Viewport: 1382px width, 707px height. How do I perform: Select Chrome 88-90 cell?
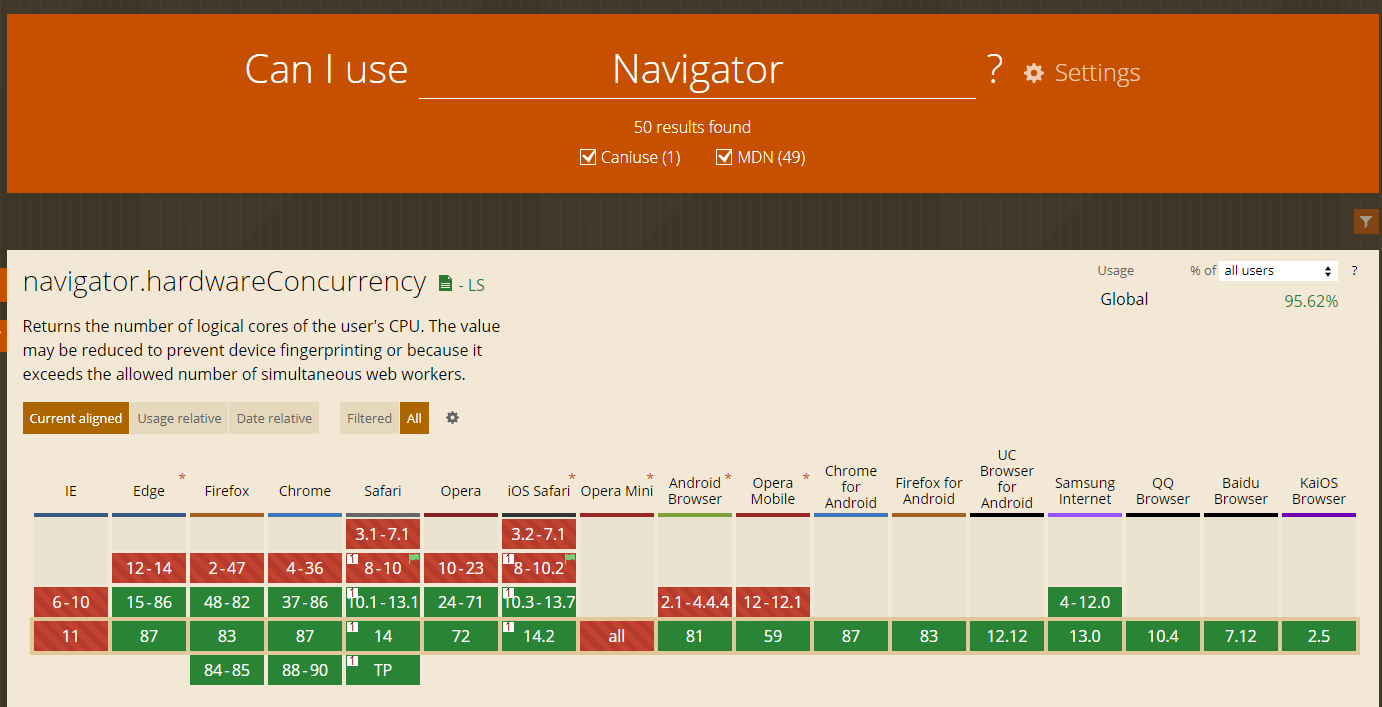click(x=305, y=670)
